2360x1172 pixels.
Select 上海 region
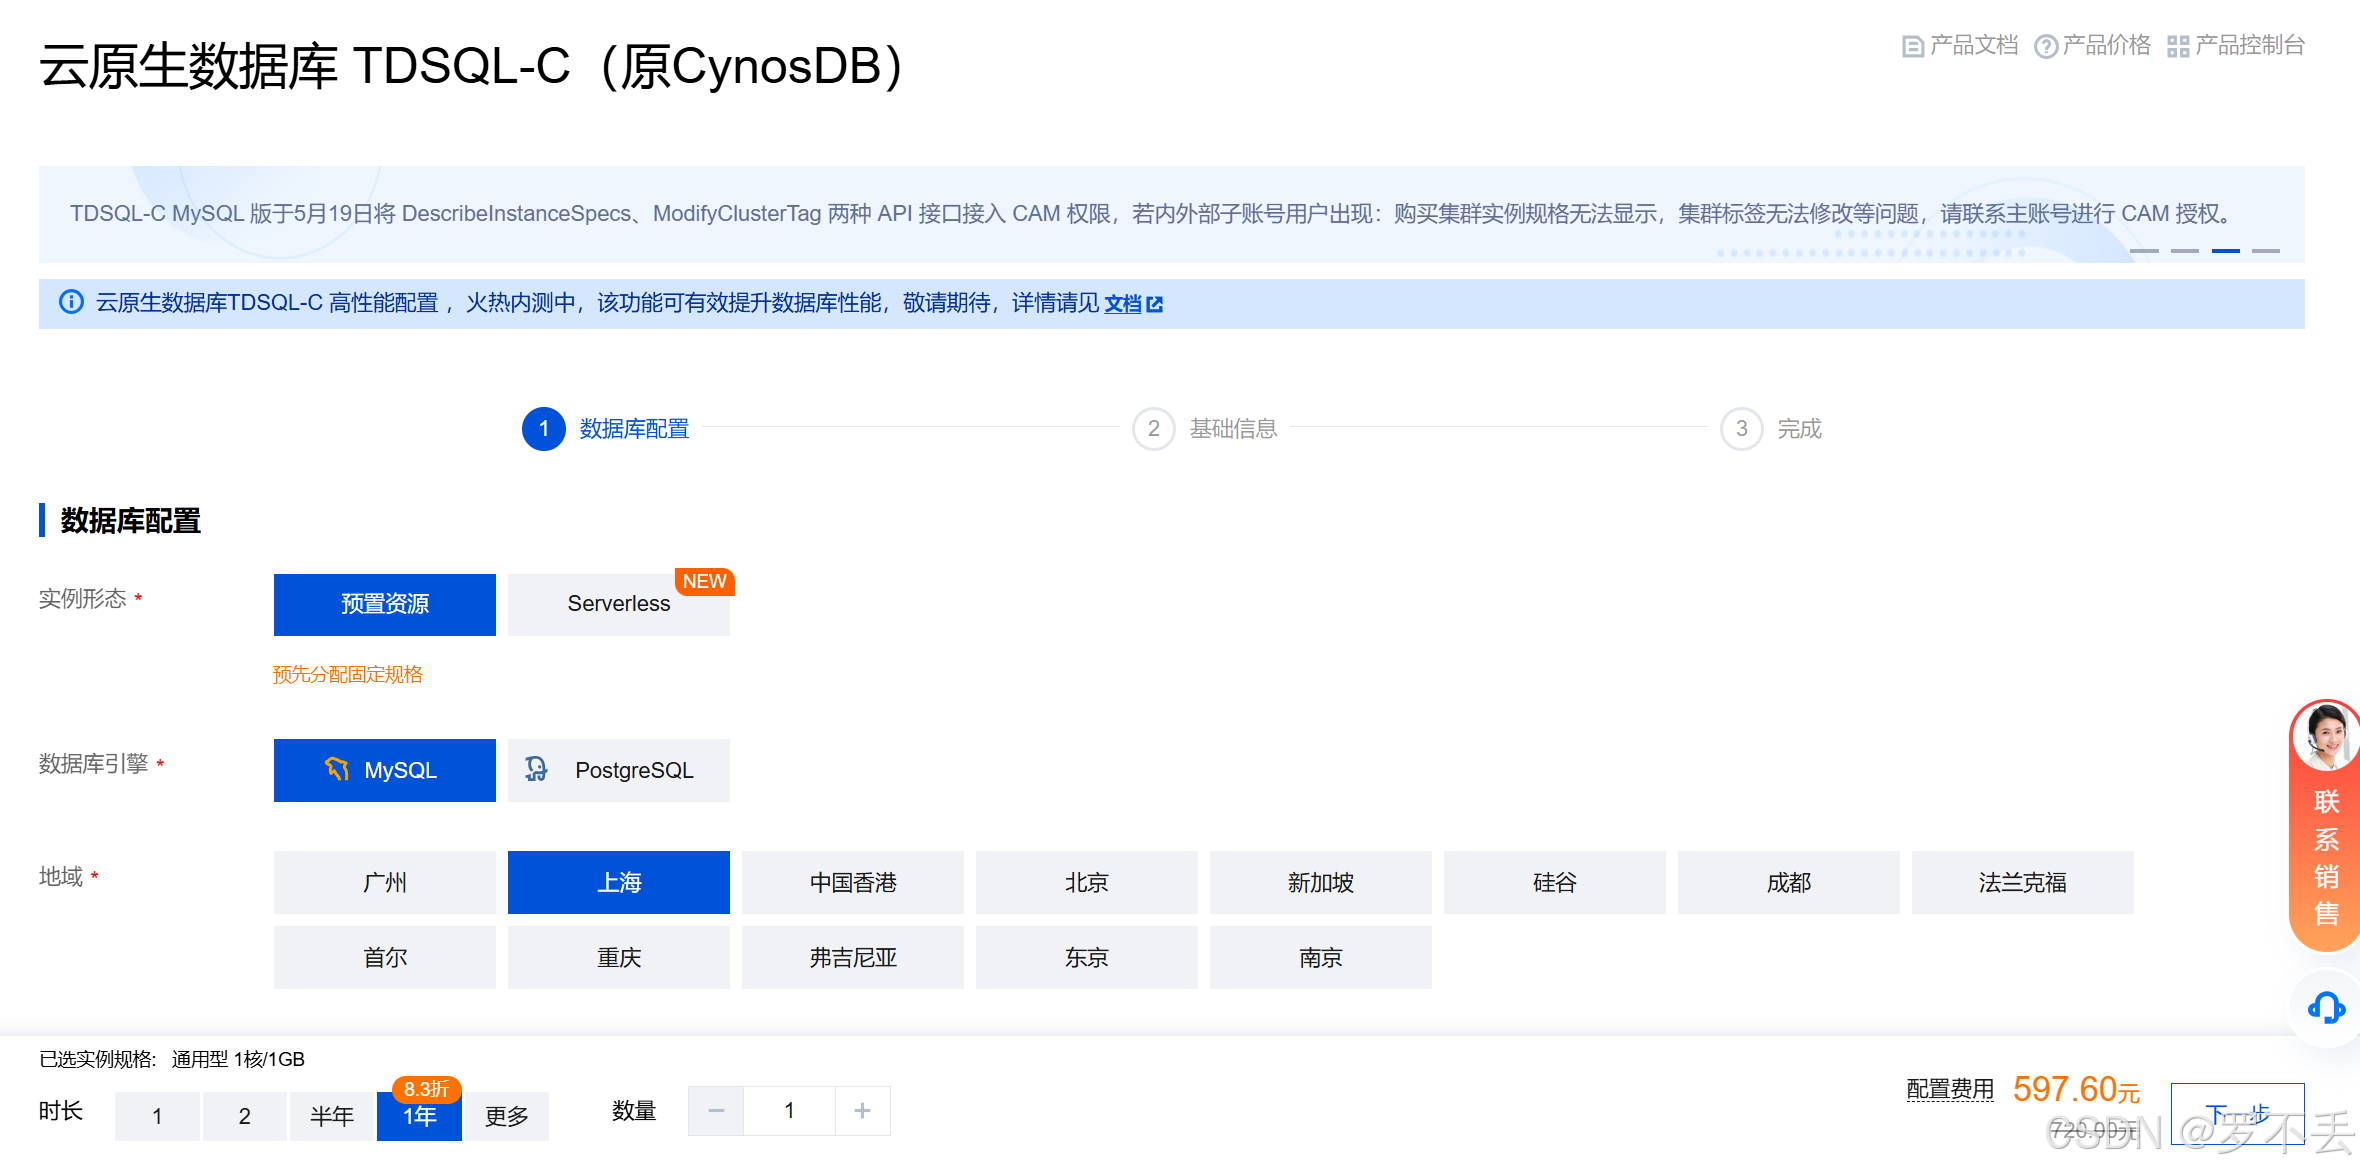point(619,882)
